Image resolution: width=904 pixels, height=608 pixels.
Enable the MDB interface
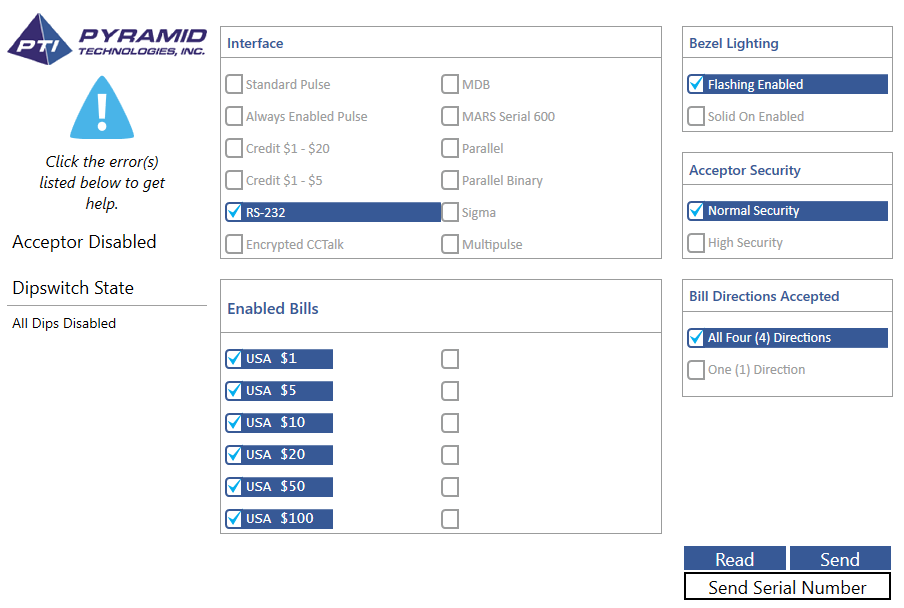[450, 84]
